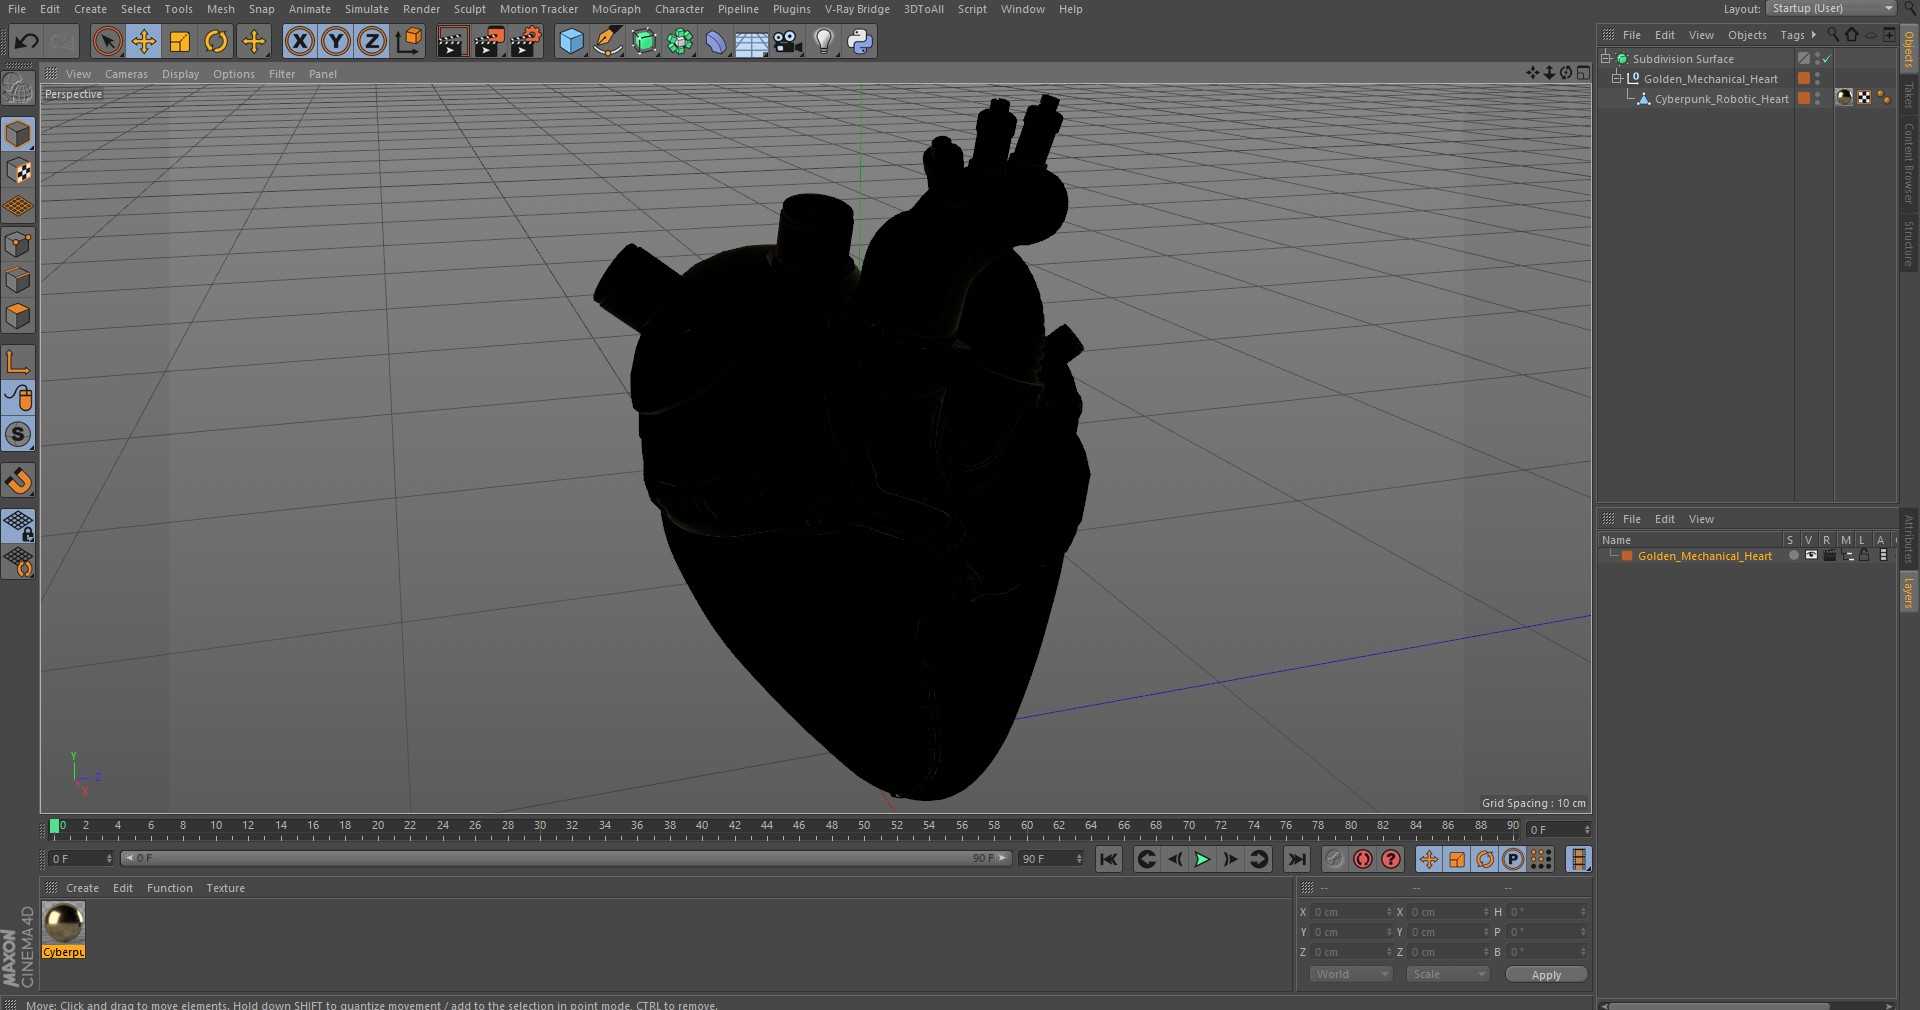Click the timeline range slider bar
The image size is (1920, 1010).
tap(565, 858)
